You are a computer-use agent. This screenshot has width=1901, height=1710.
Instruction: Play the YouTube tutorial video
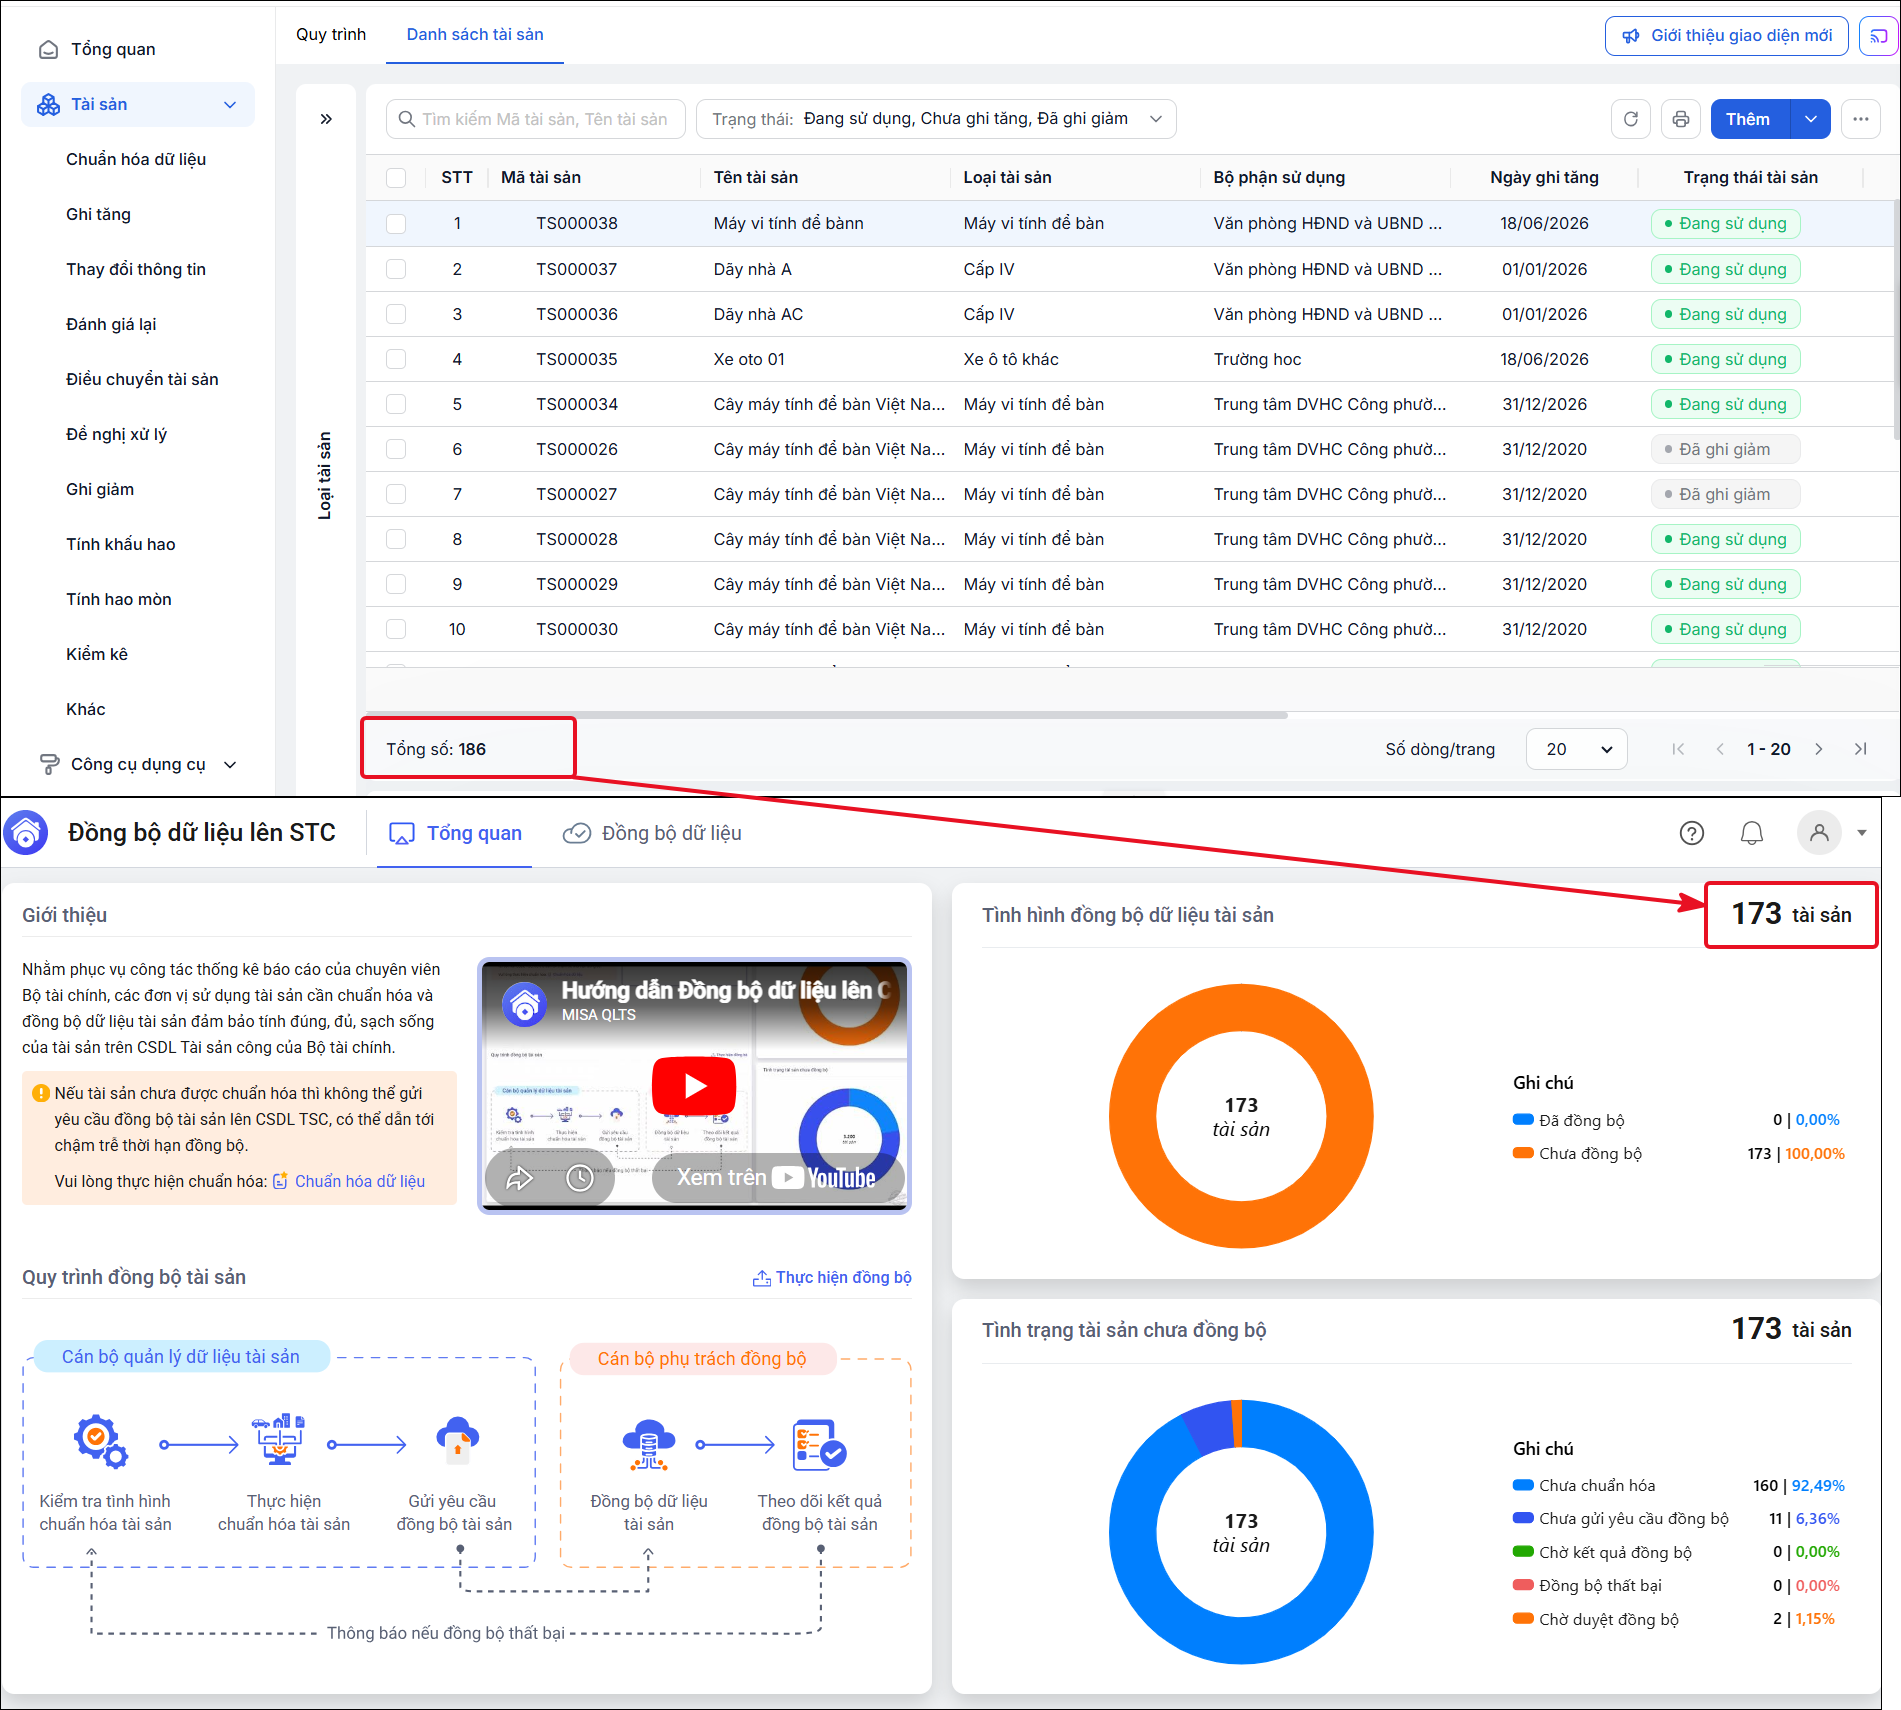694,1085
